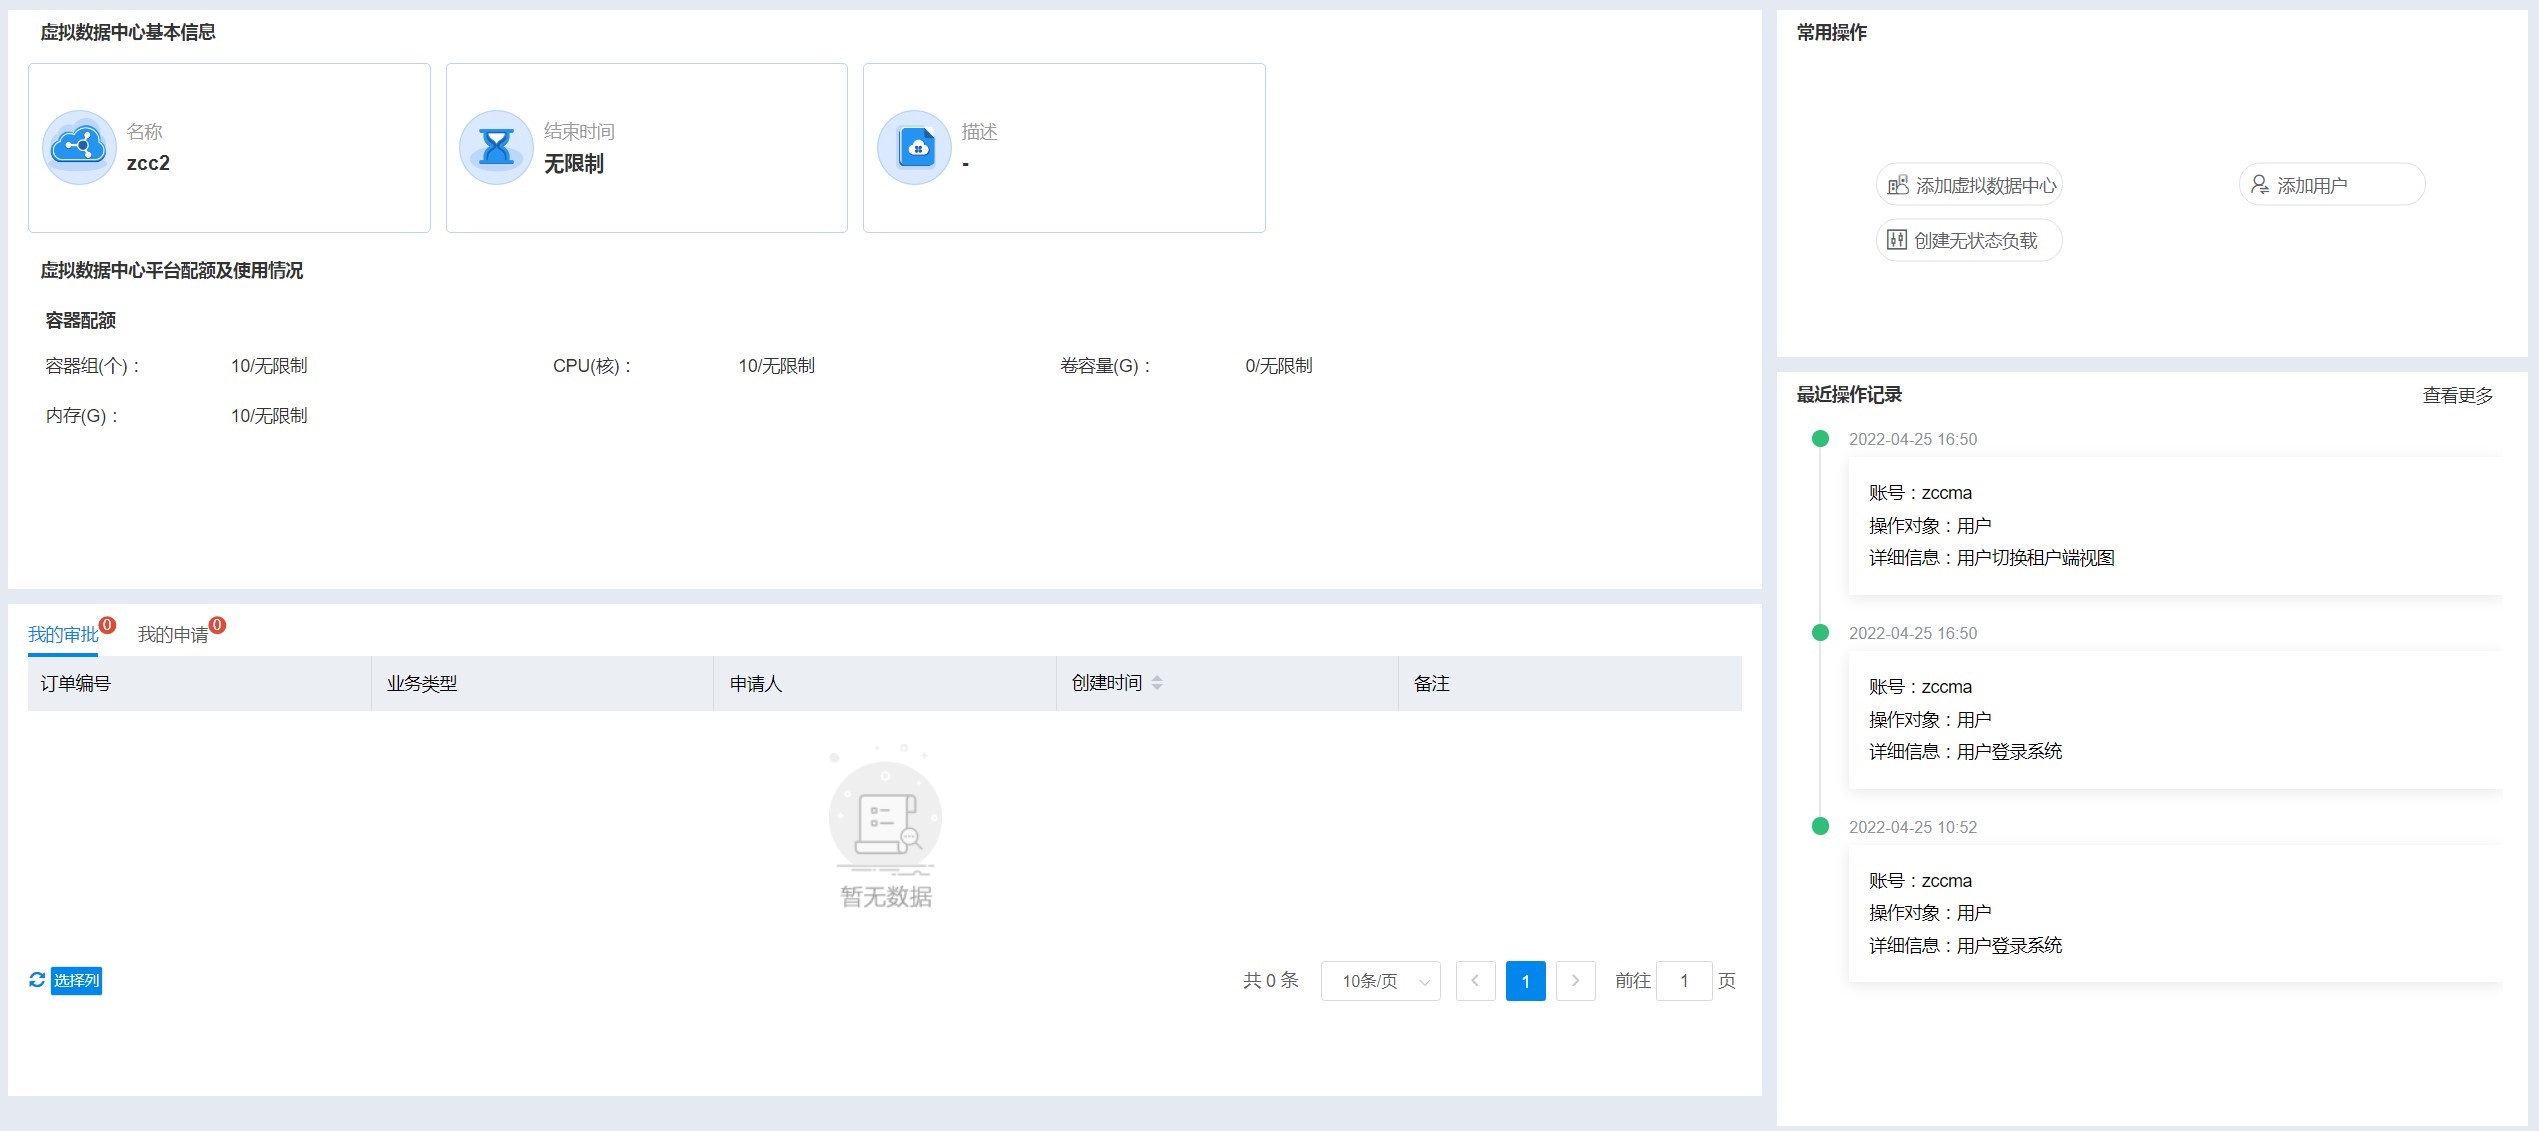Go to the next page arrow

pyautogui.click(x=1575, y=981)
